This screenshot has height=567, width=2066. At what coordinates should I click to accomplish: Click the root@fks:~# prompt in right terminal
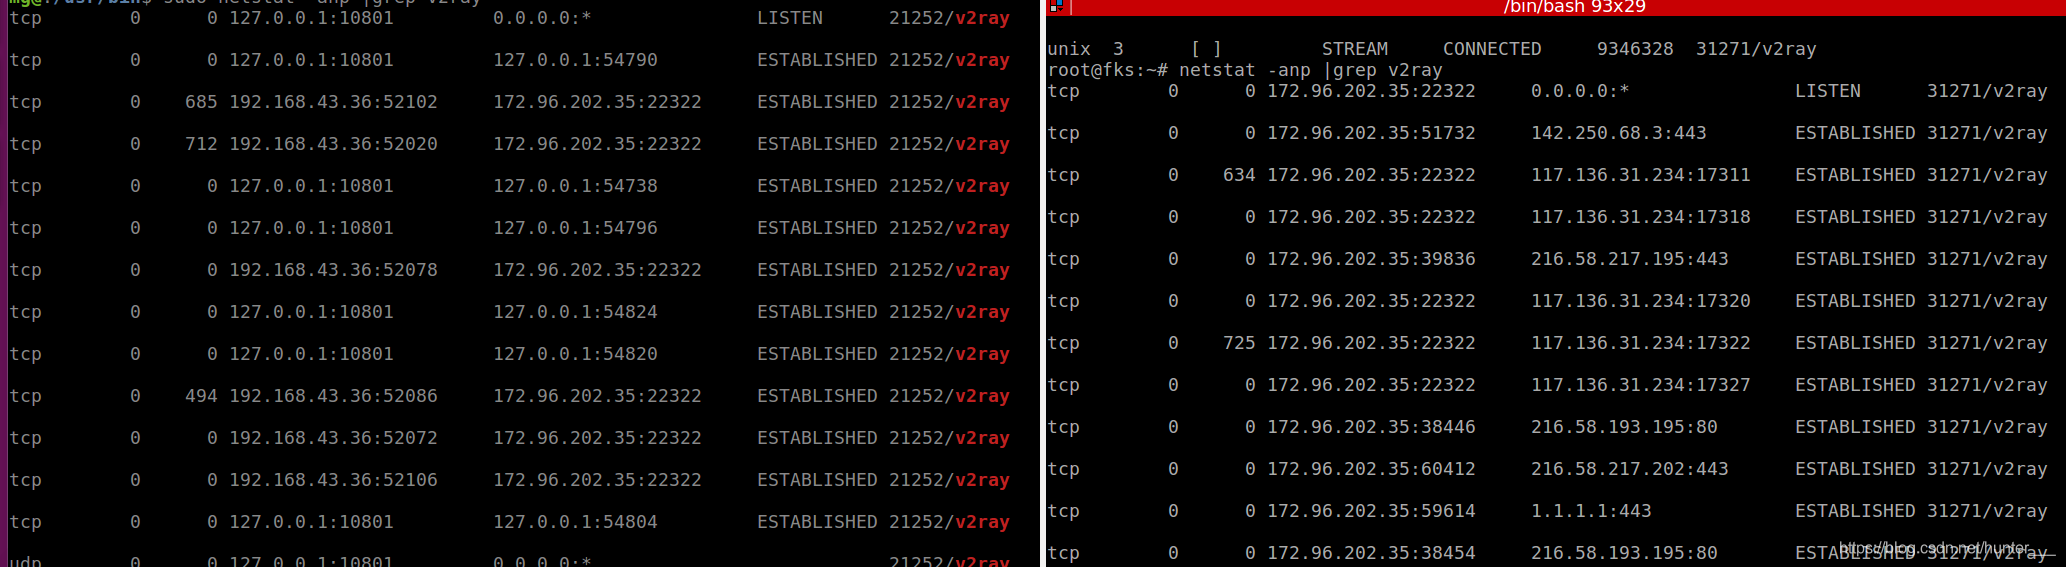1107,70
